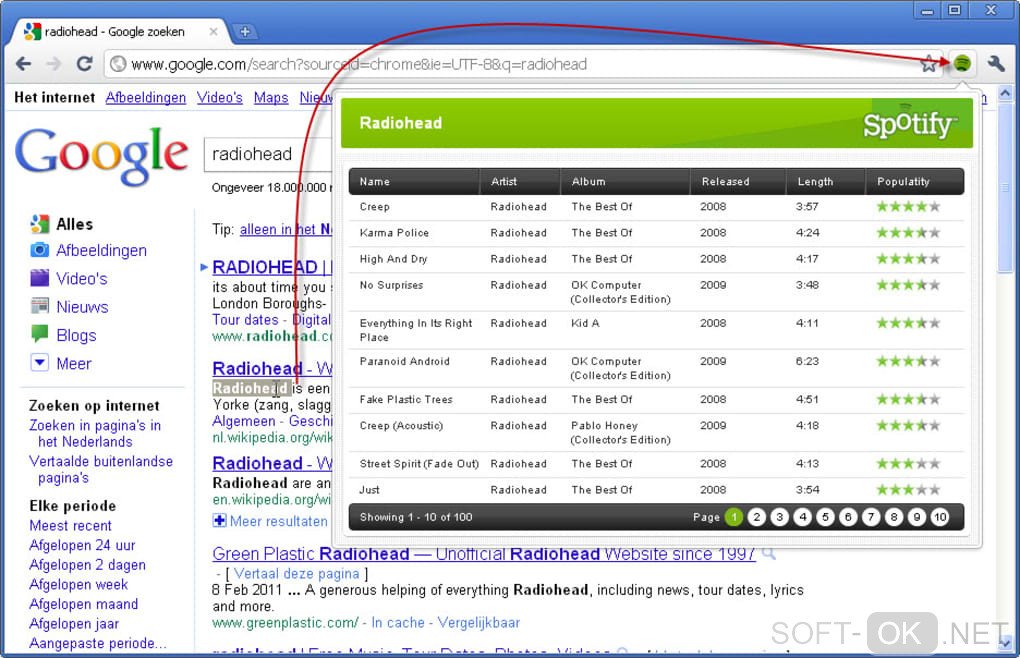This screenshot has width=1020, height=658.
Task: Click the Afbeeldingen camera icon in sidebar
Action: click(x=40, y=250)
